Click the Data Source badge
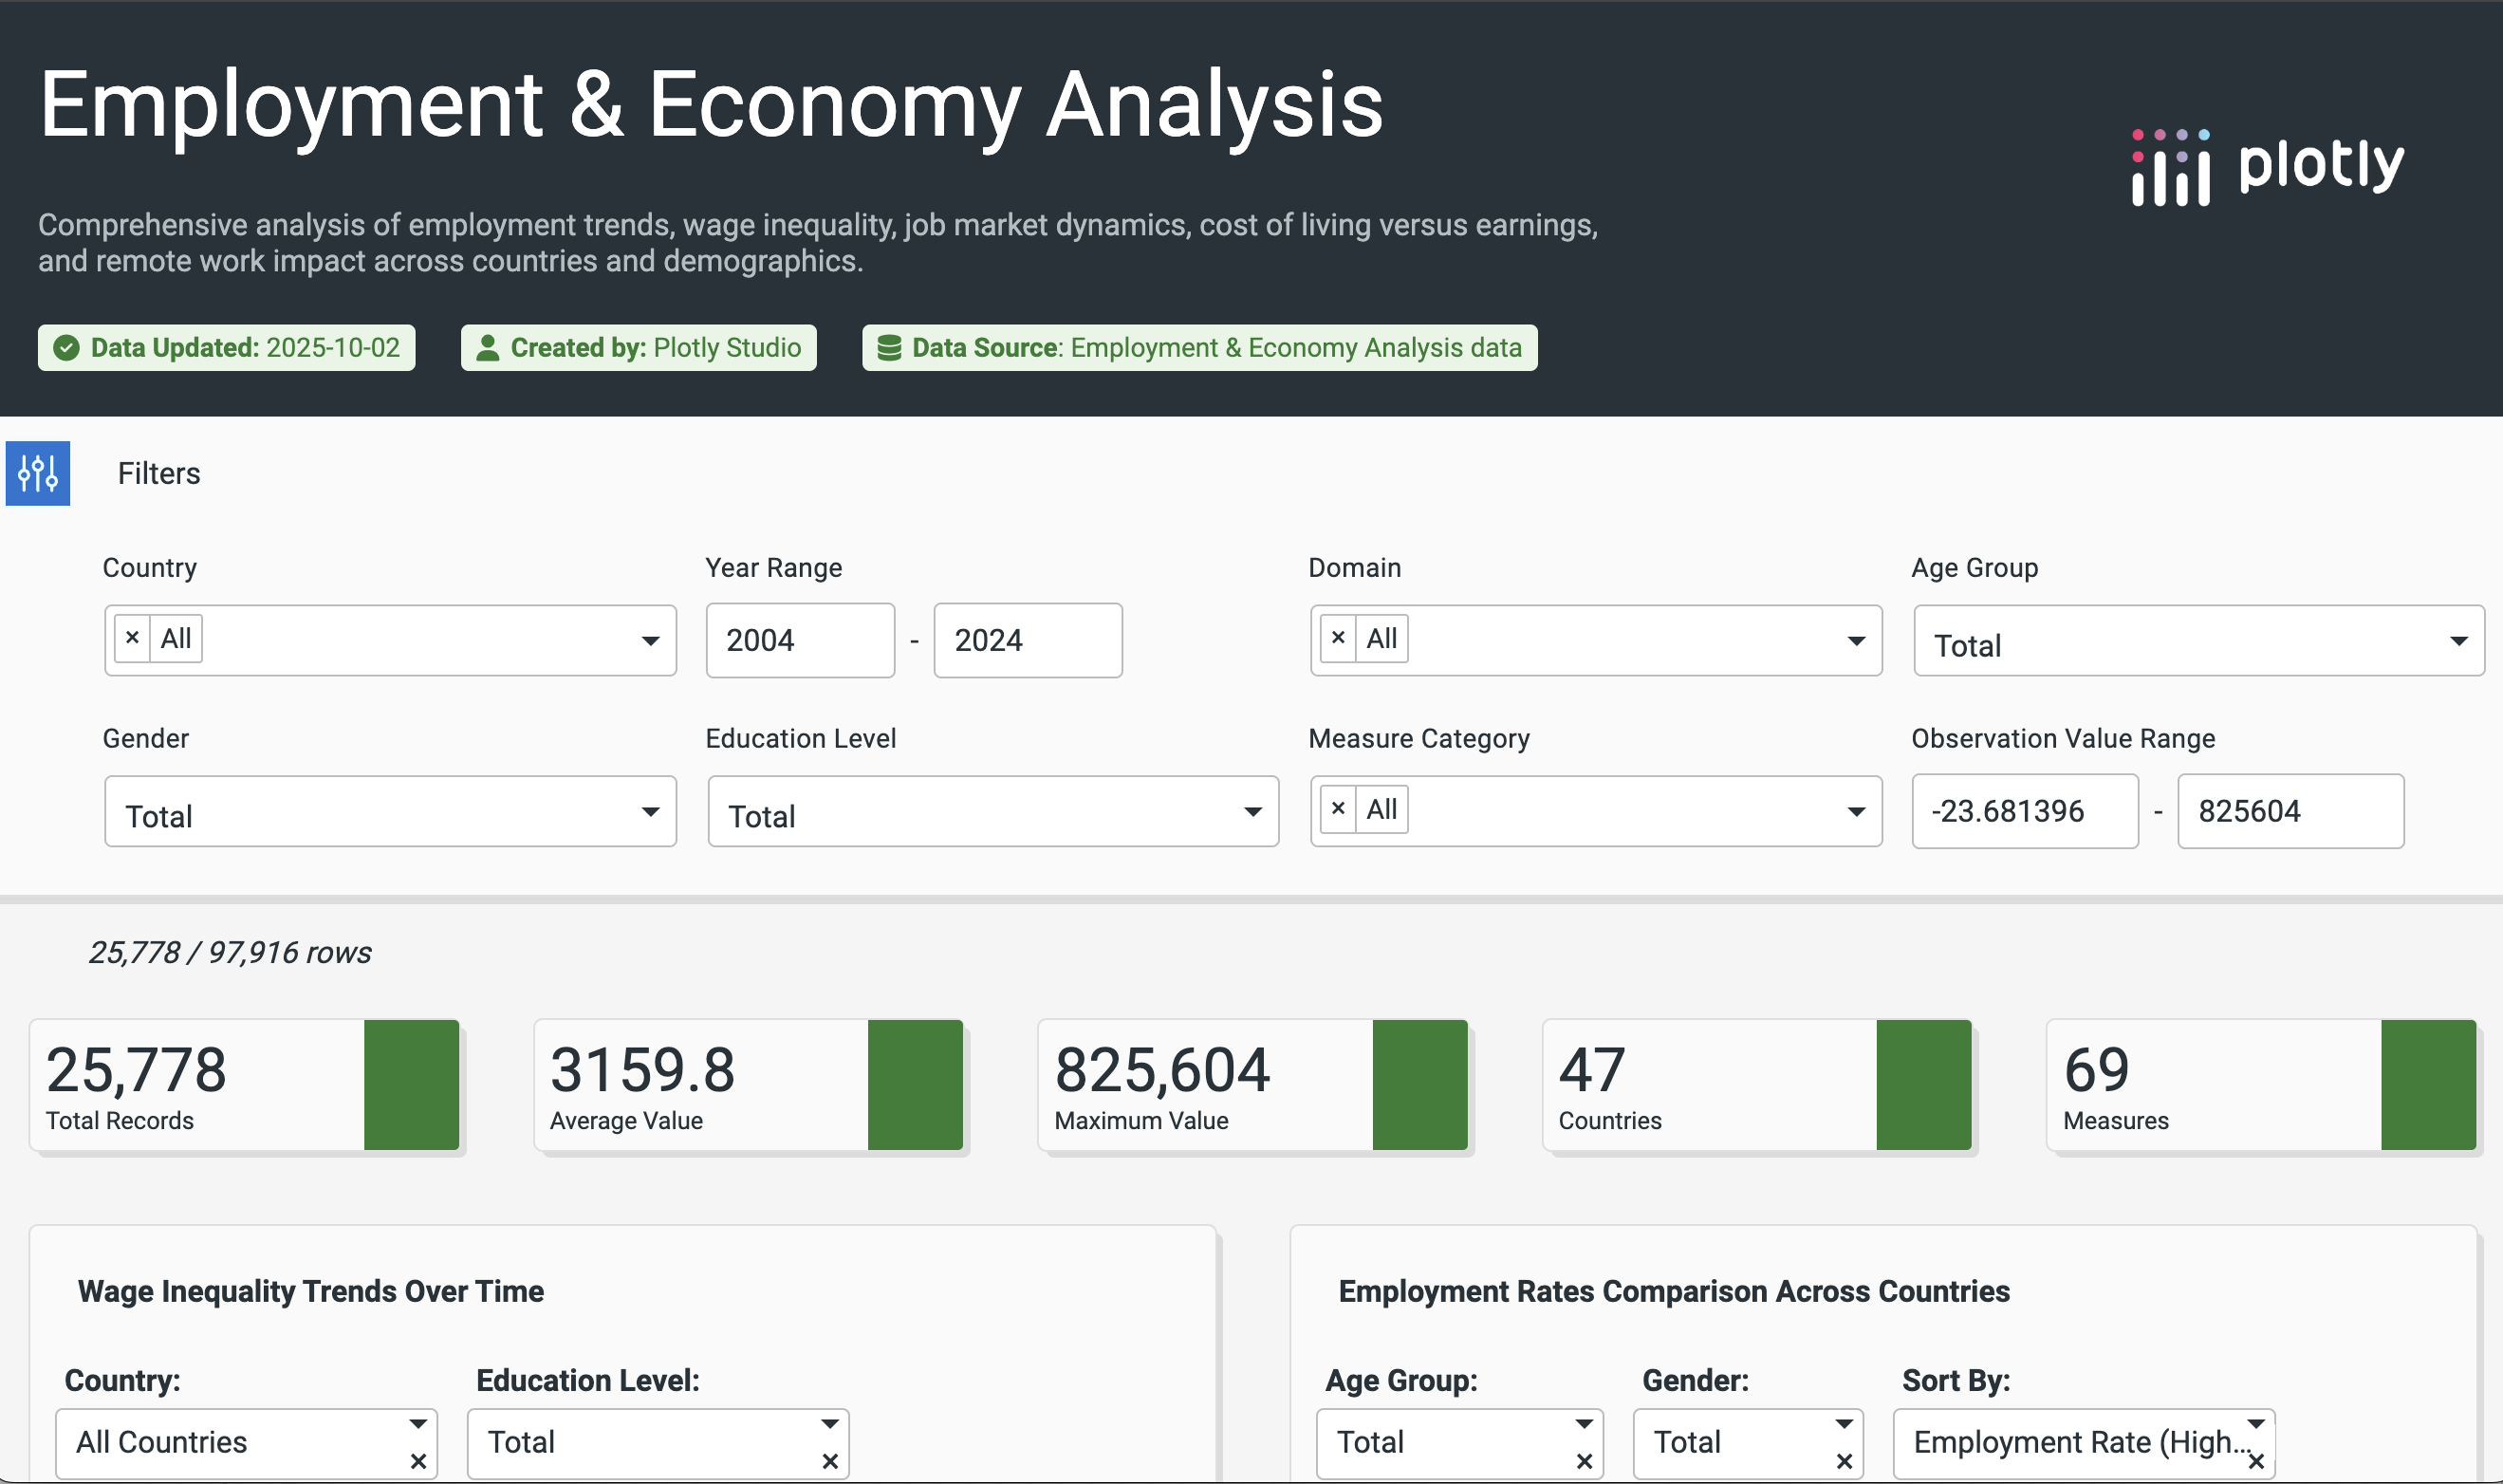The image size is (2503, 1484). pos(1199,348)
